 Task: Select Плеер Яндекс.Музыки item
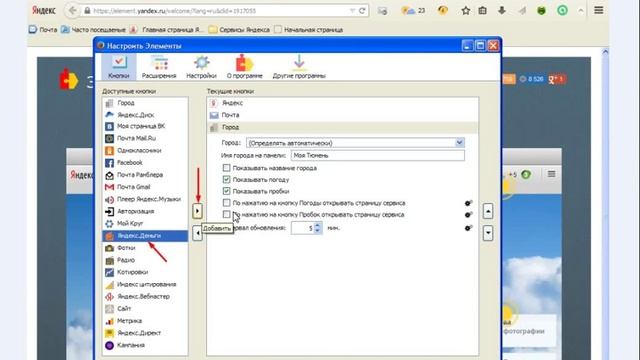[x=145, y=199]
